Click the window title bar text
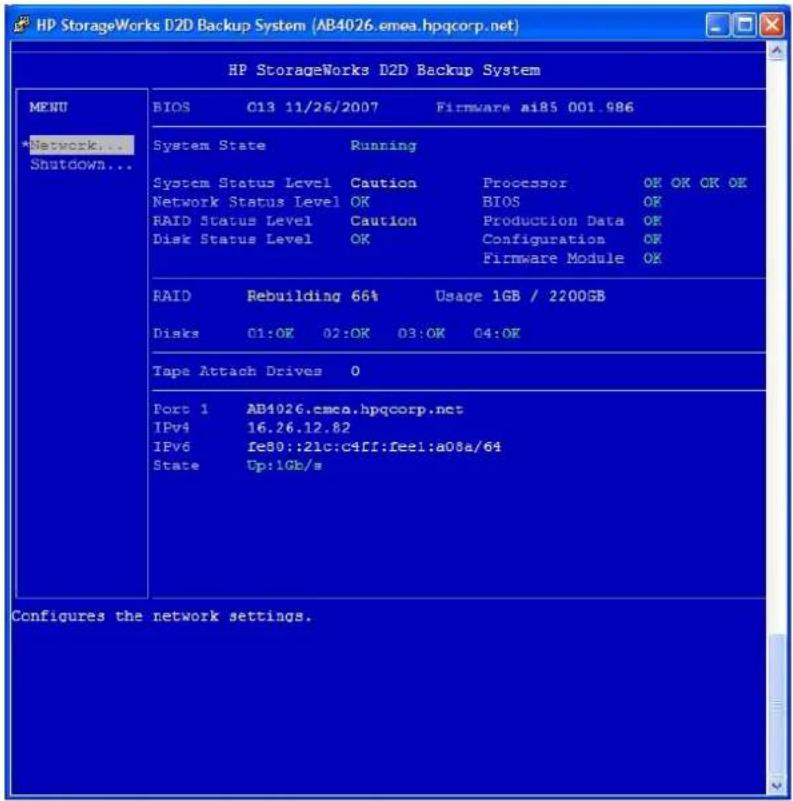Screen dimensions: 793x801 click(x=277, y=25)
